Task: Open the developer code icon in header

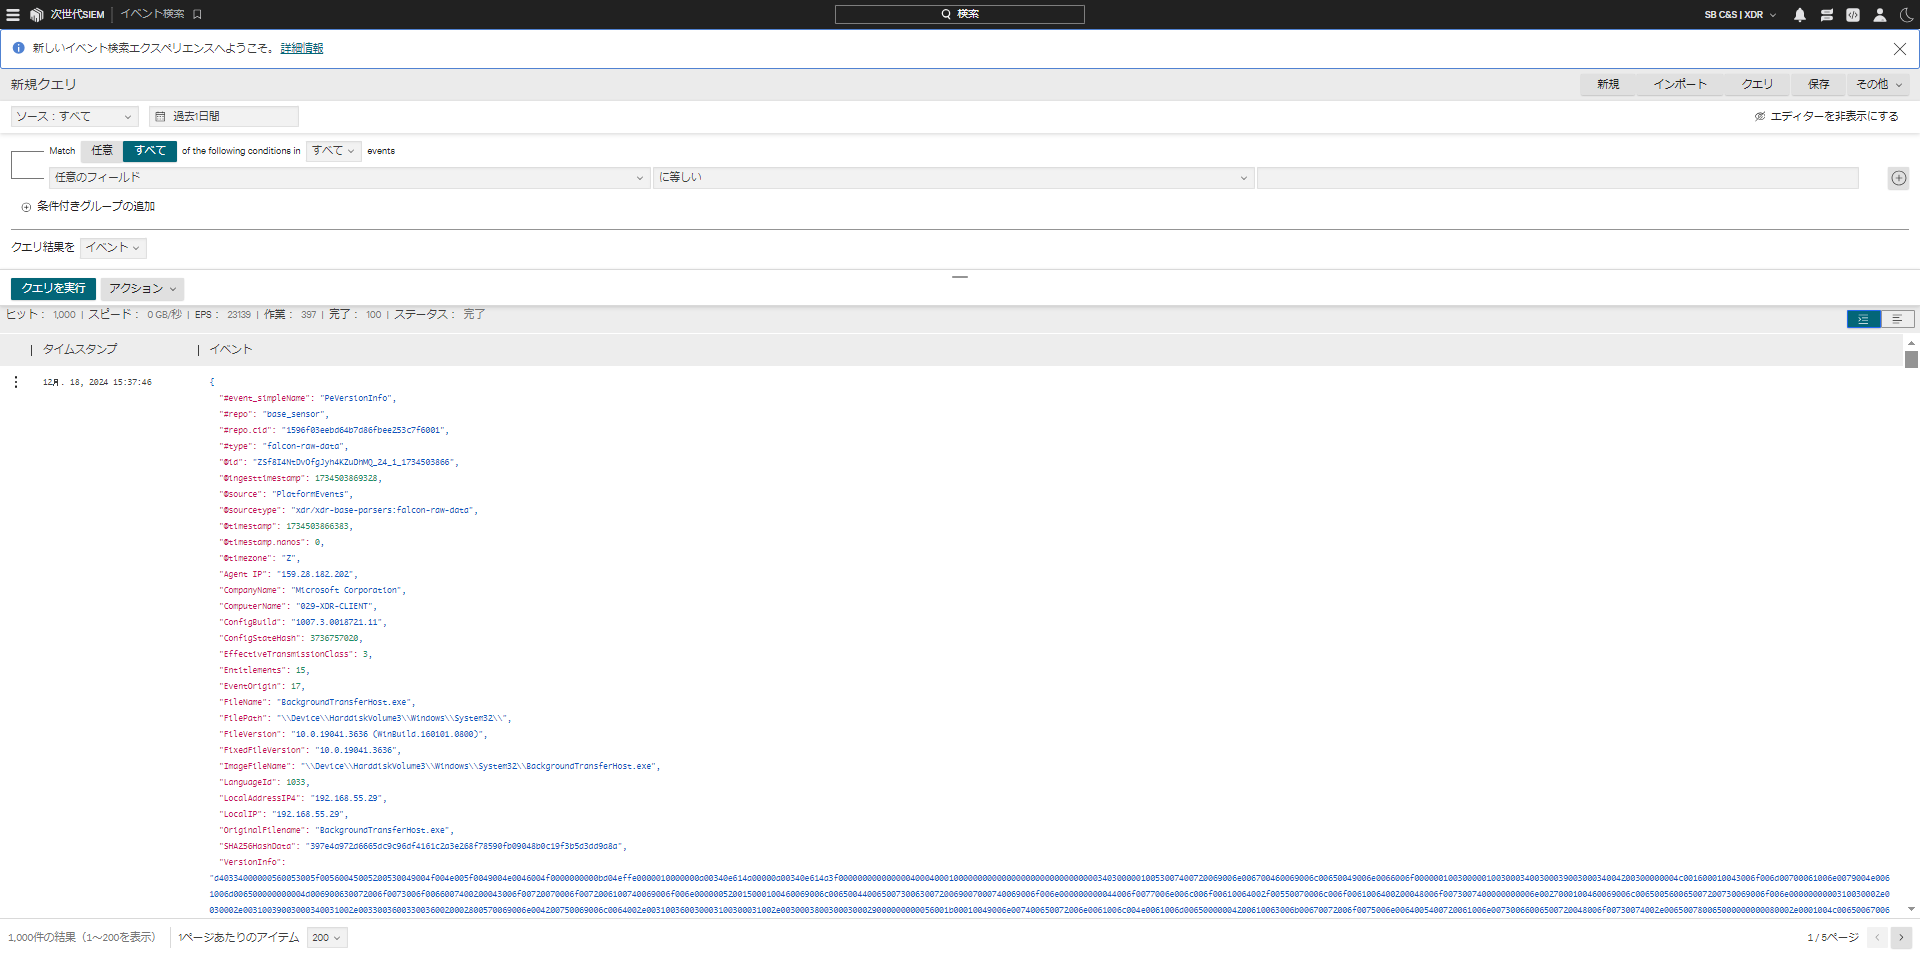Action: 1853,15
